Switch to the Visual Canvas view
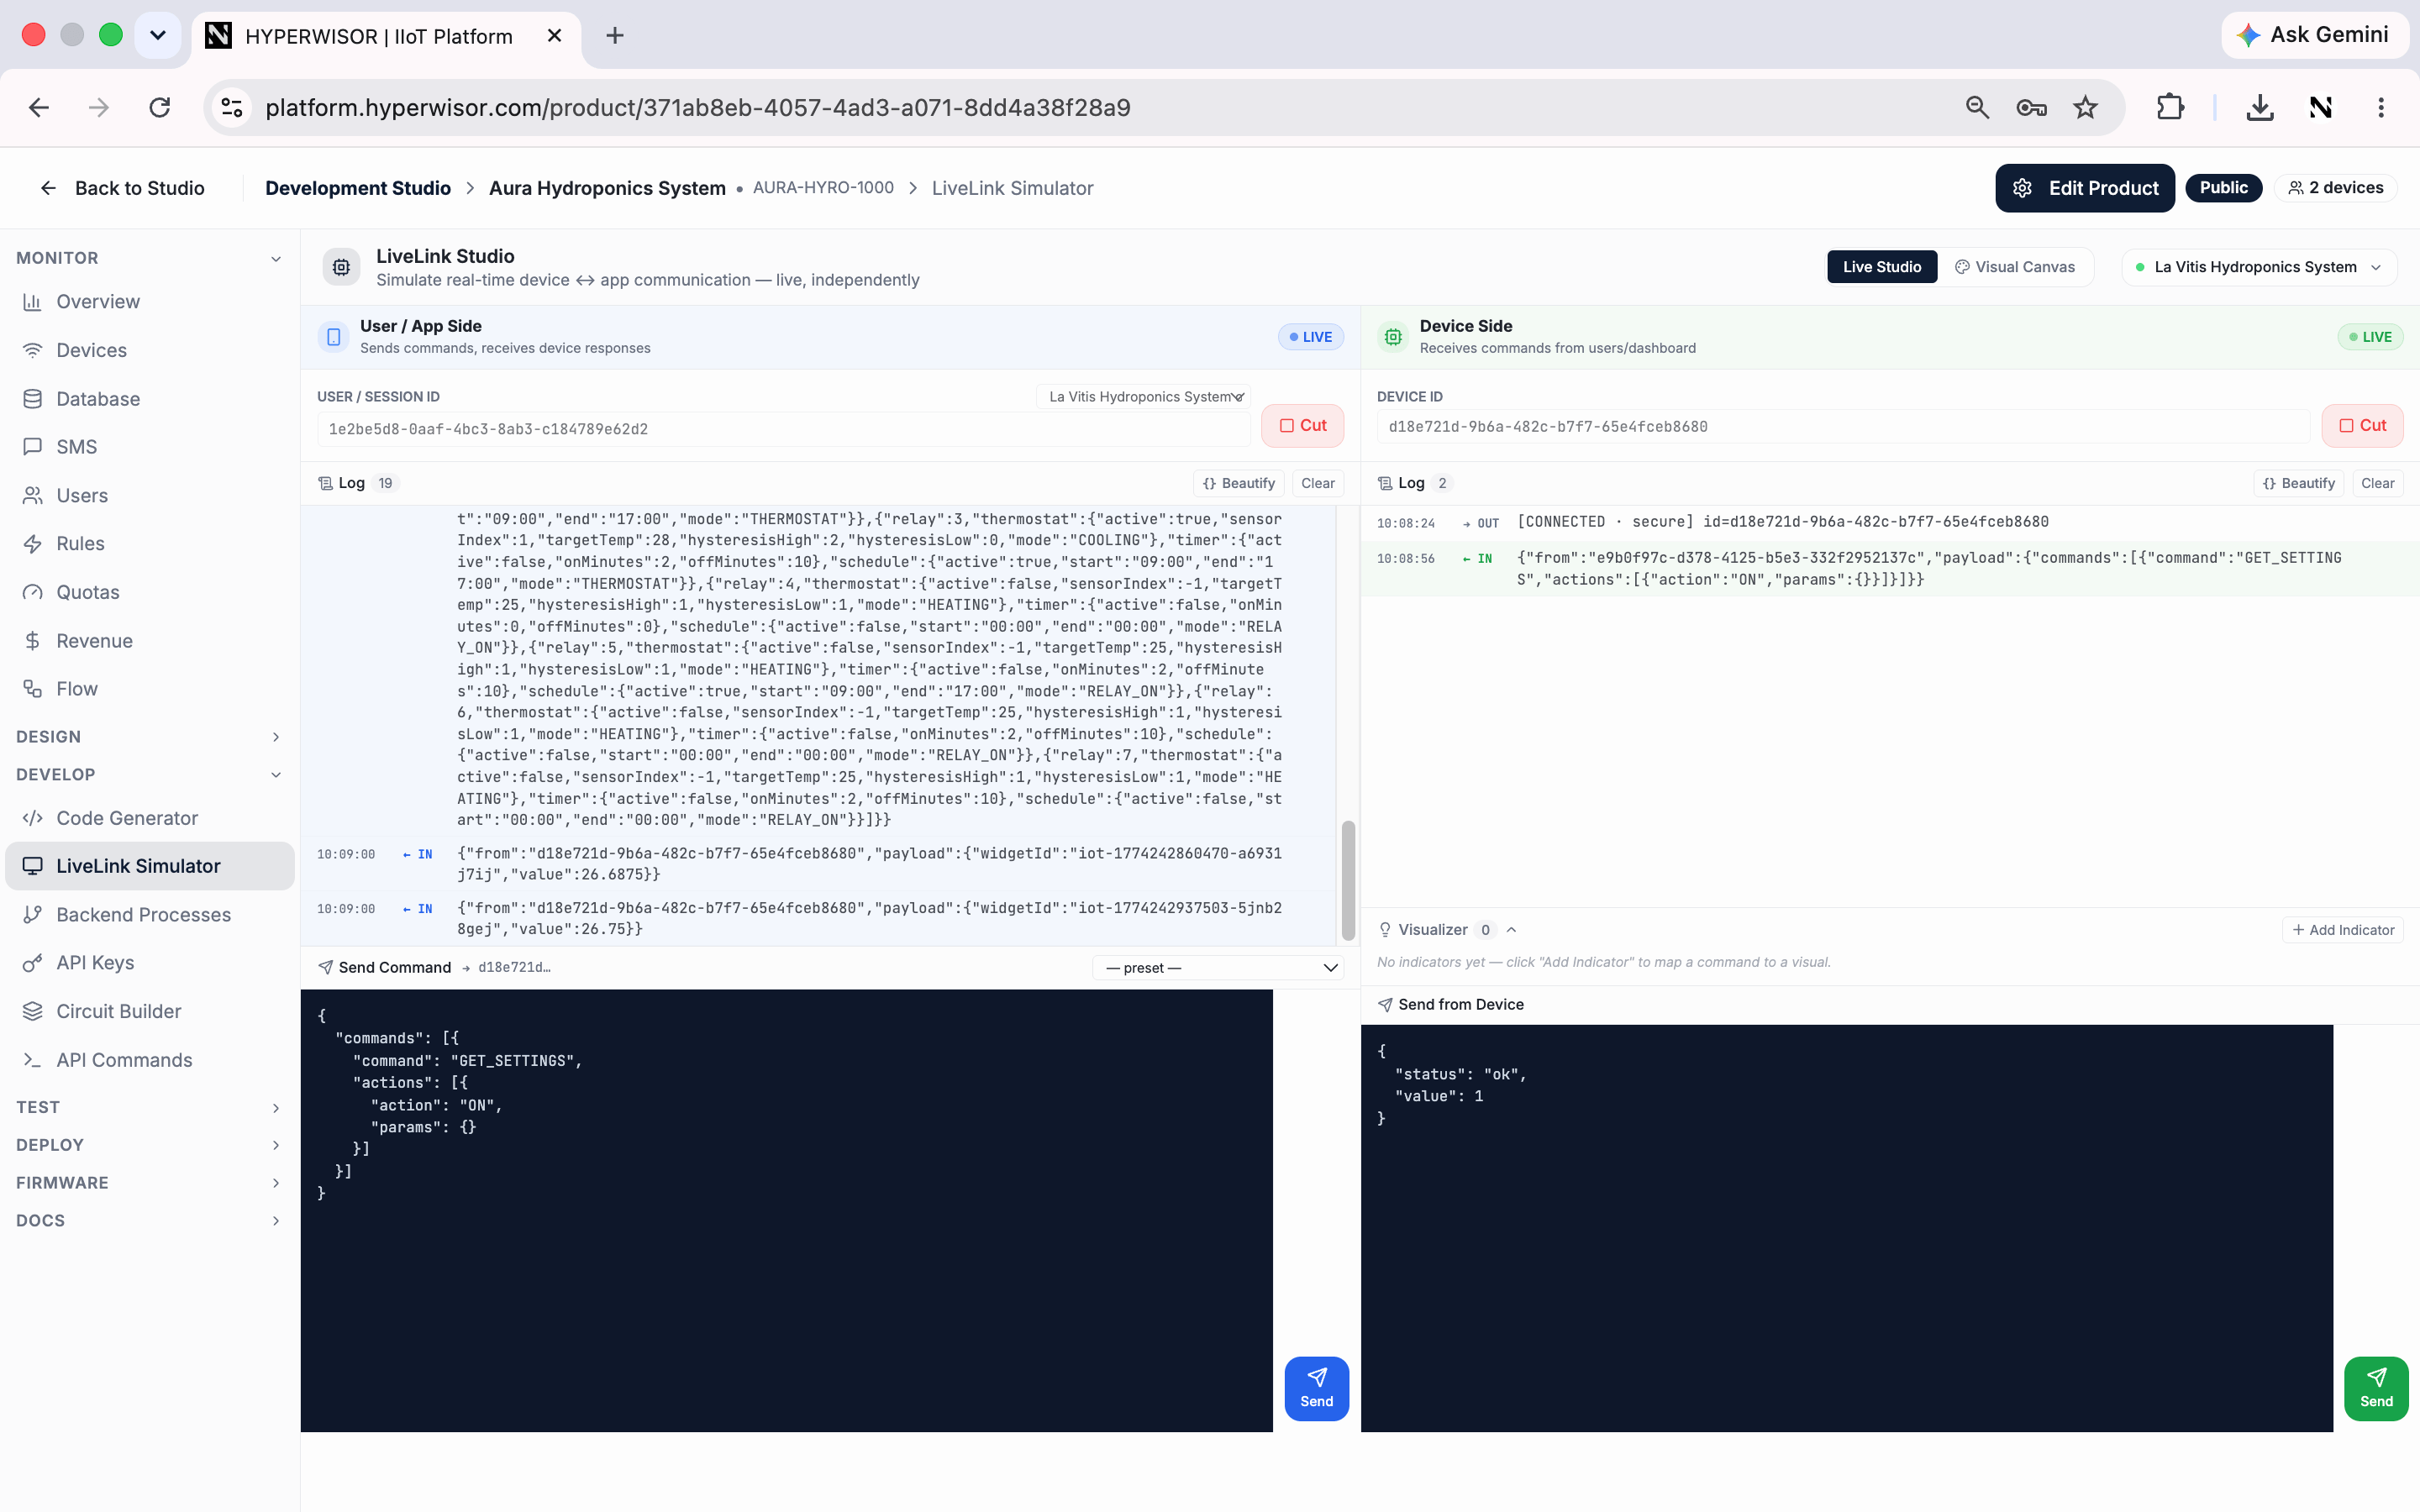Viewport: 2420px width, 1512px height. 2015,267
